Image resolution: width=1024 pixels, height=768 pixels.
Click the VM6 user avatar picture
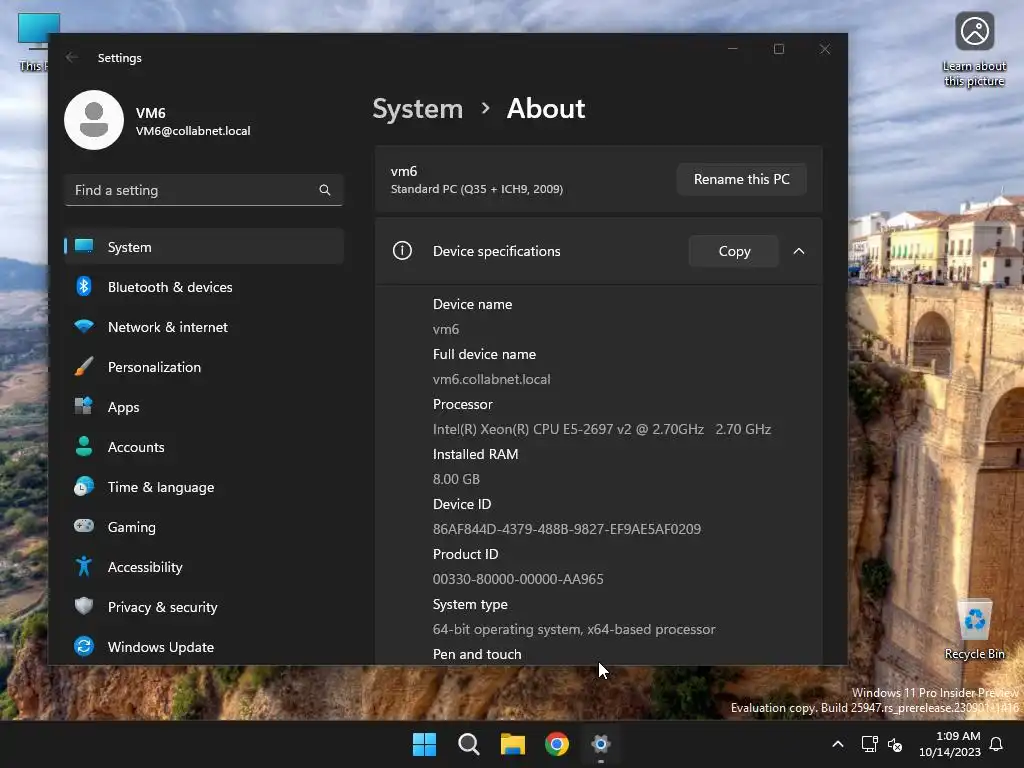[x=94, y=120]
